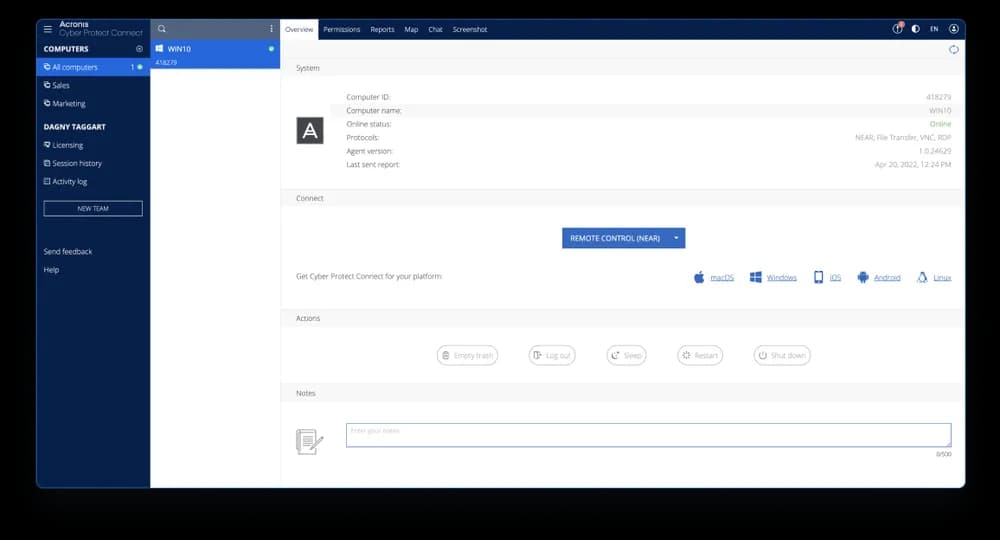Click the add icon next to COMPUTERS

click(x=139, y=49)
